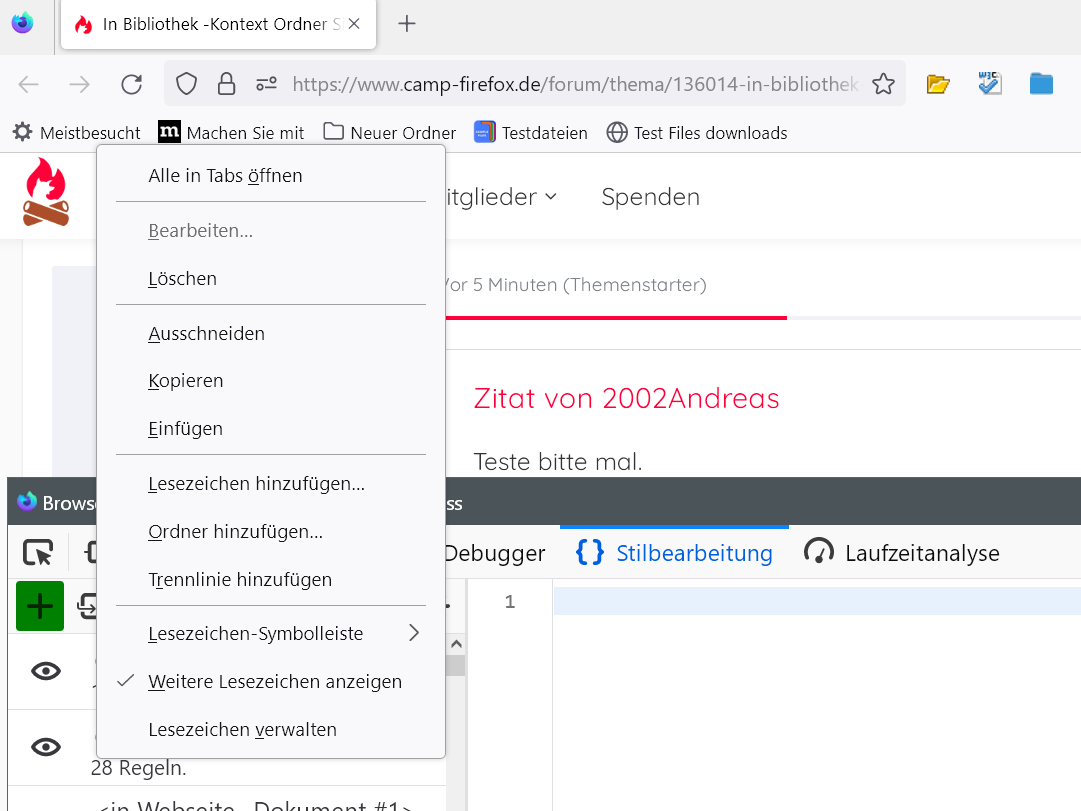
Task: Open the Meistbesucht bookmarks dropdown
Action: [76, 133]
